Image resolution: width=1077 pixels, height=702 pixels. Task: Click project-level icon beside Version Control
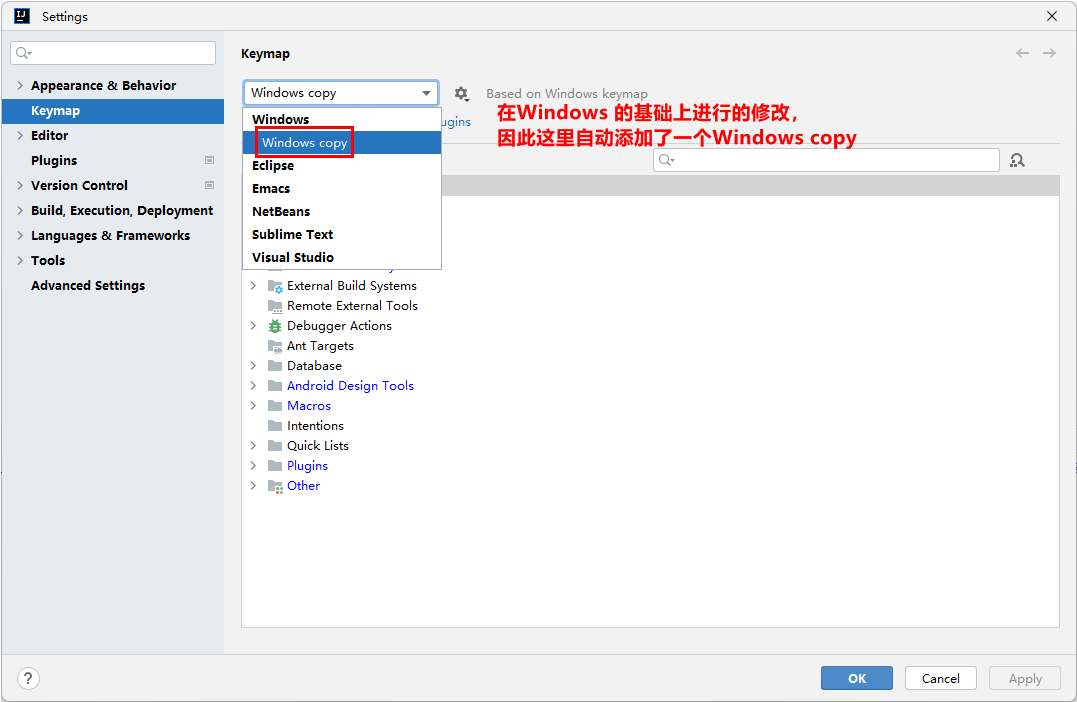click(x=209, y=185)
